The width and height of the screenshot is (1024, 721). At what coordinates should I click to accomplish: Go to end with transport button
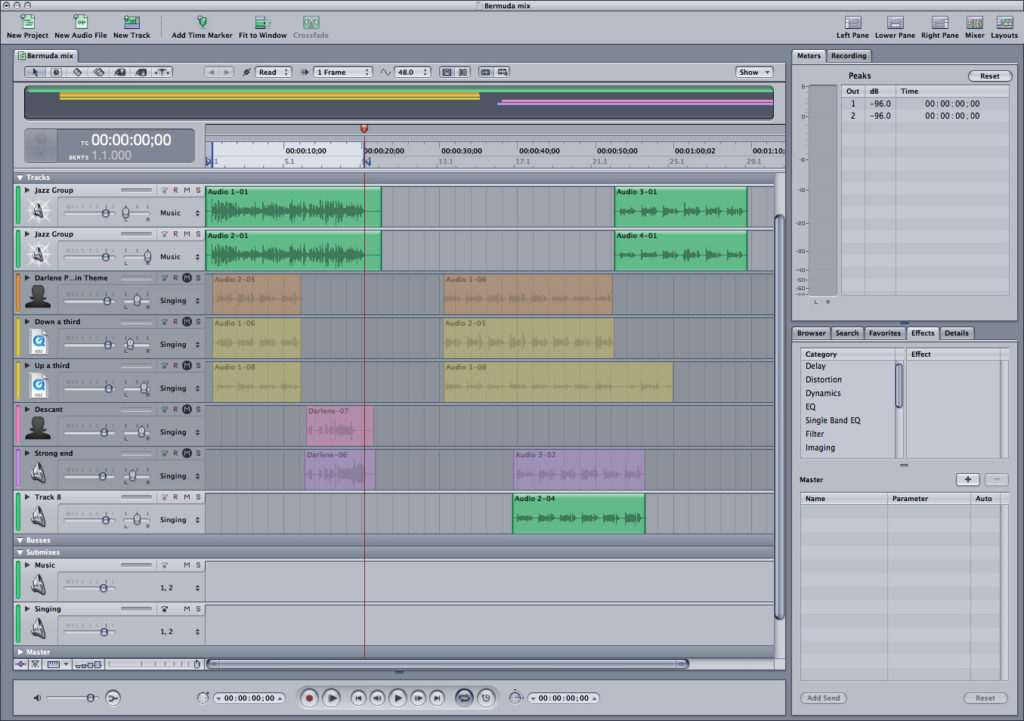tap(438, 698)
